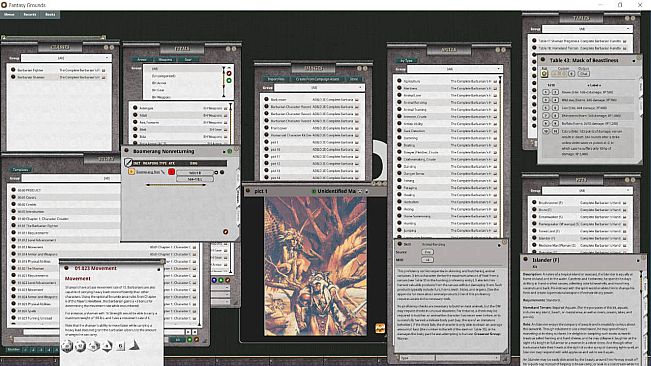651x366 pixels.
Task: Click link icon in Islander (F) title bar
Action: [x=525, y=260]
